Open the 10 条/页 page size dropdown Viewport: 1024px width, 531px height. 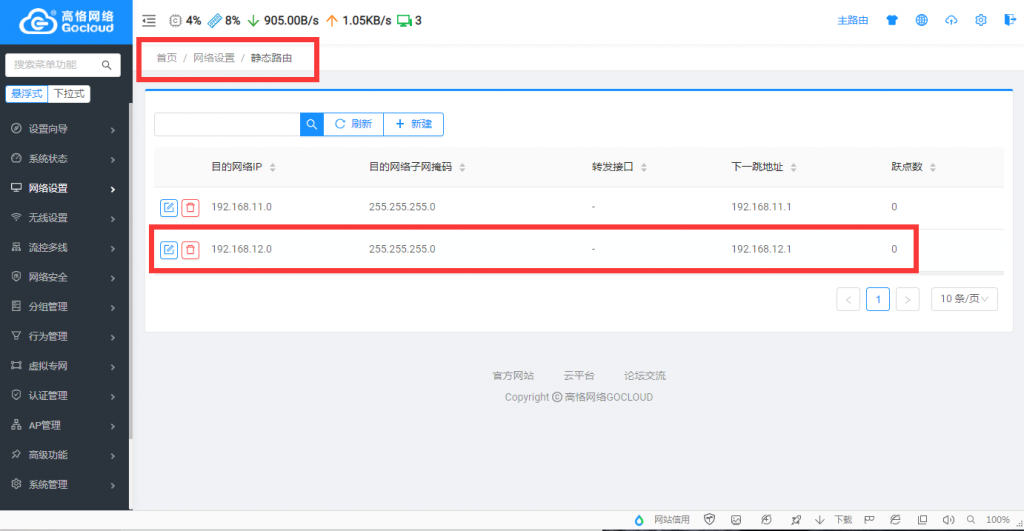click(x=964, y=299)
